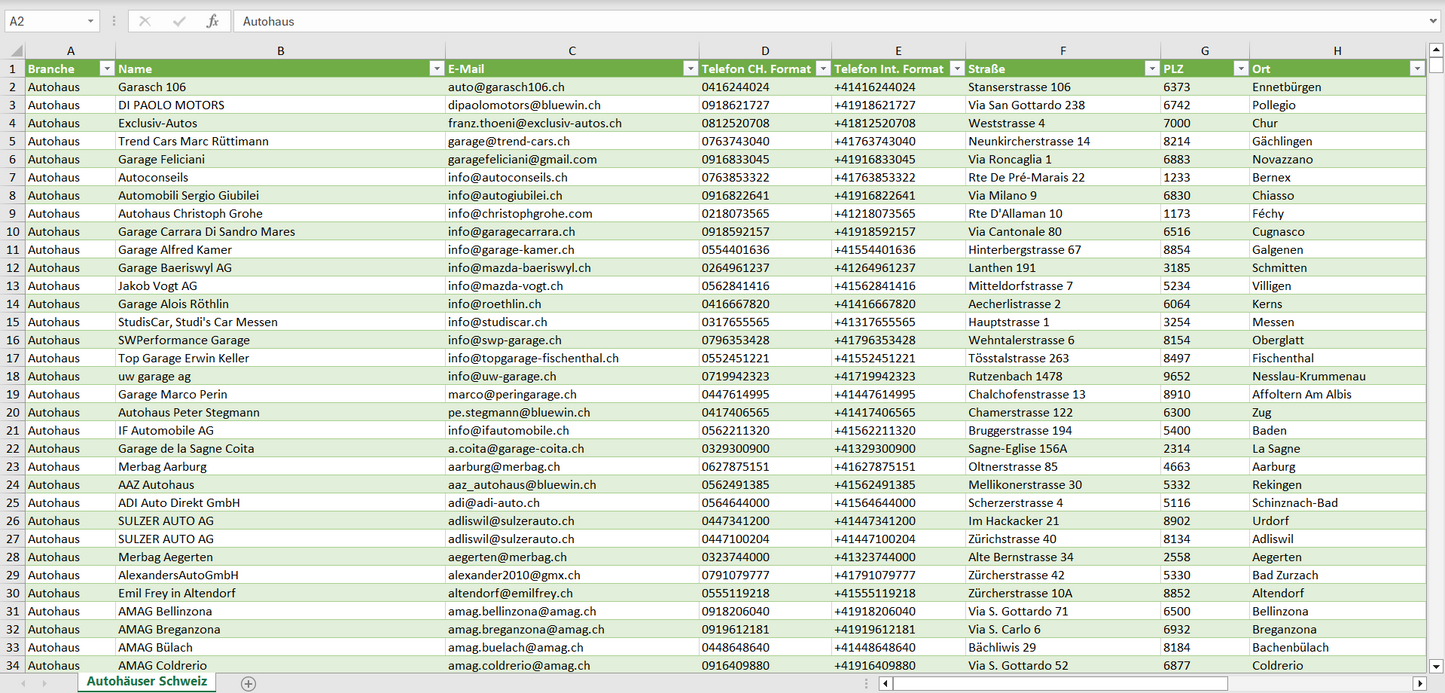Image resolution: width=1445 pixels, height=693 pixels.
Task: Click the Insert Function fx icon
Action: click(212, 21)
